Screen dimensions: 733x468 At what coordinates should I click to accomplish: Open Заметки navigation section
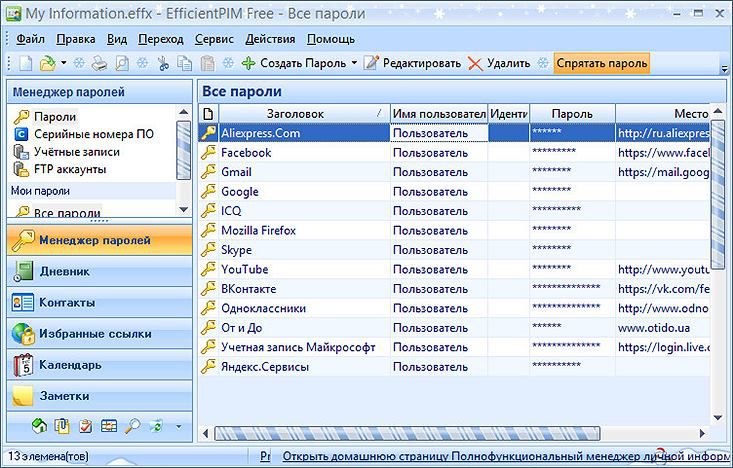coord(100,396)
